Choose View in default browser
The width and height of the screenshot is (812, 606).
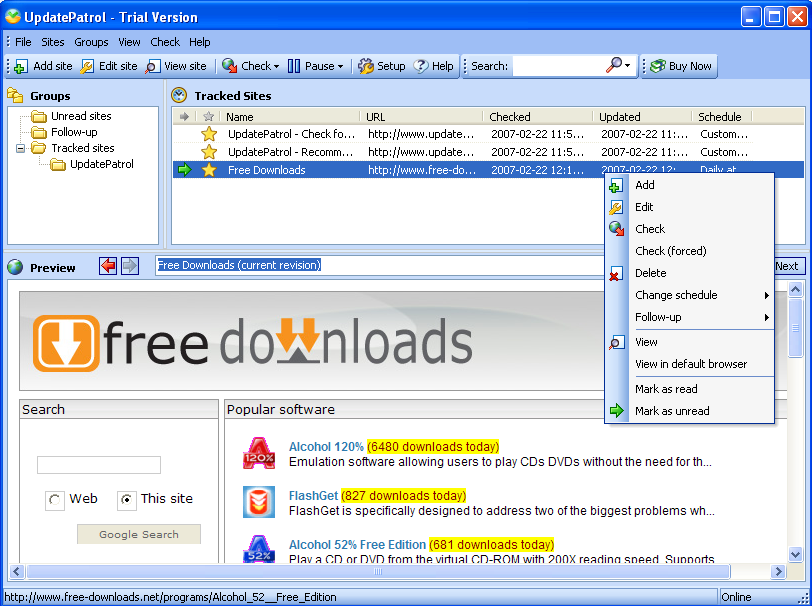point(690,364)
